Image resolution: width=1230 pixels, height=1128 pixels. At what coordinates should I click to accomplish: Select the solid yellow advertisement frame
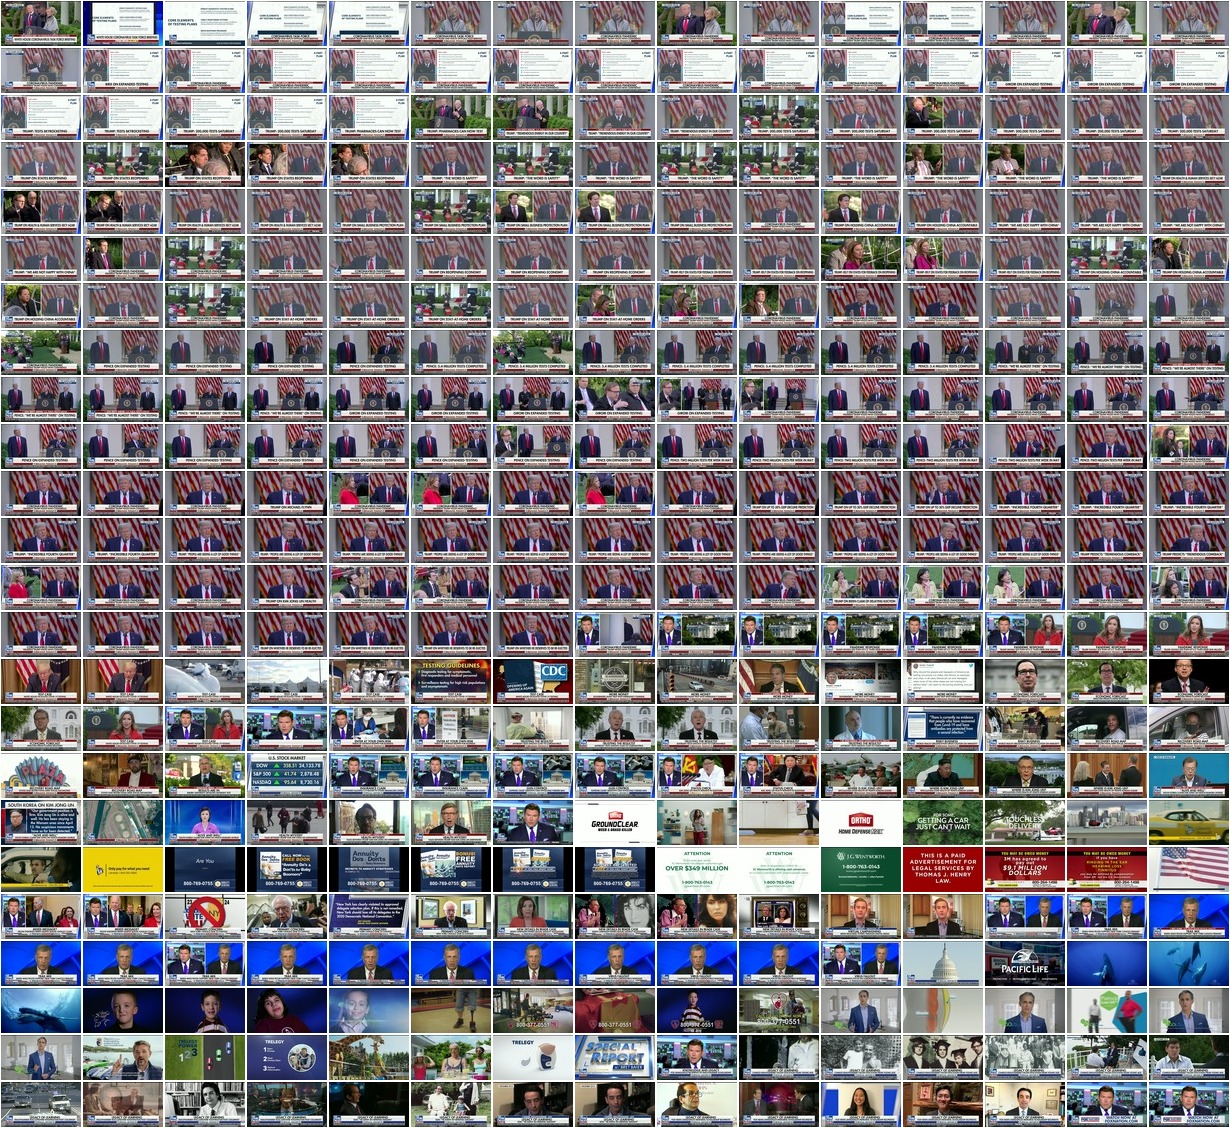(123, 868)
